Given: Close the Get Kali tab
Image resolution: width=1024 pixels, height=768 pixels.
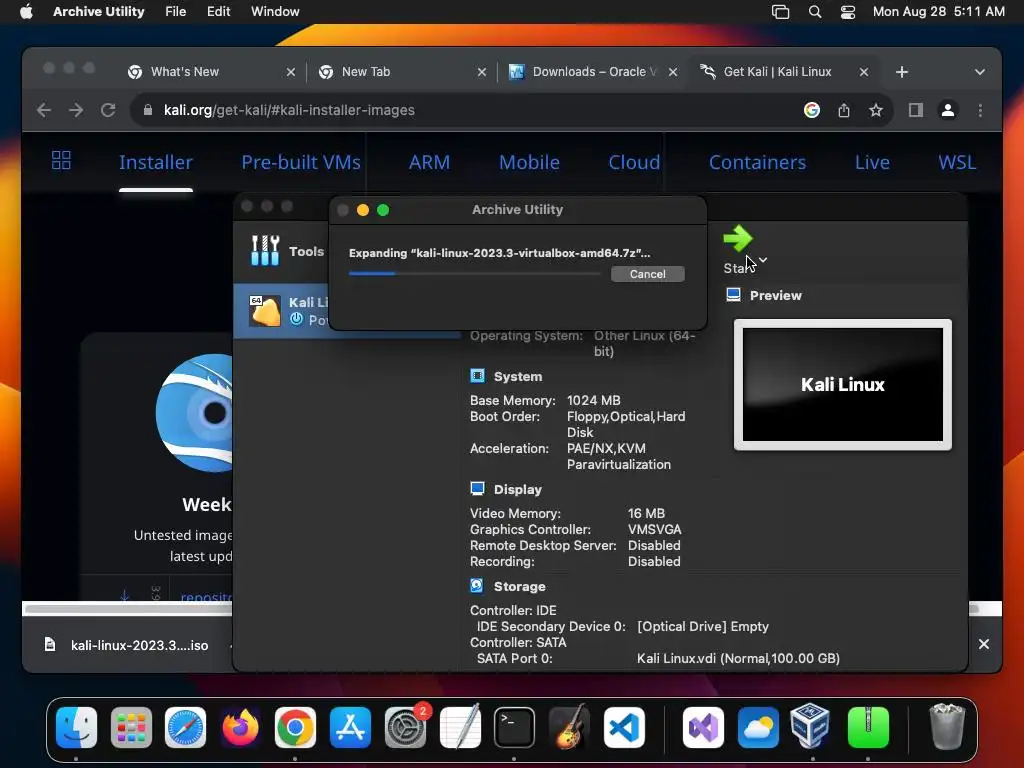Looking at the screenshot, I should [863, 72].
